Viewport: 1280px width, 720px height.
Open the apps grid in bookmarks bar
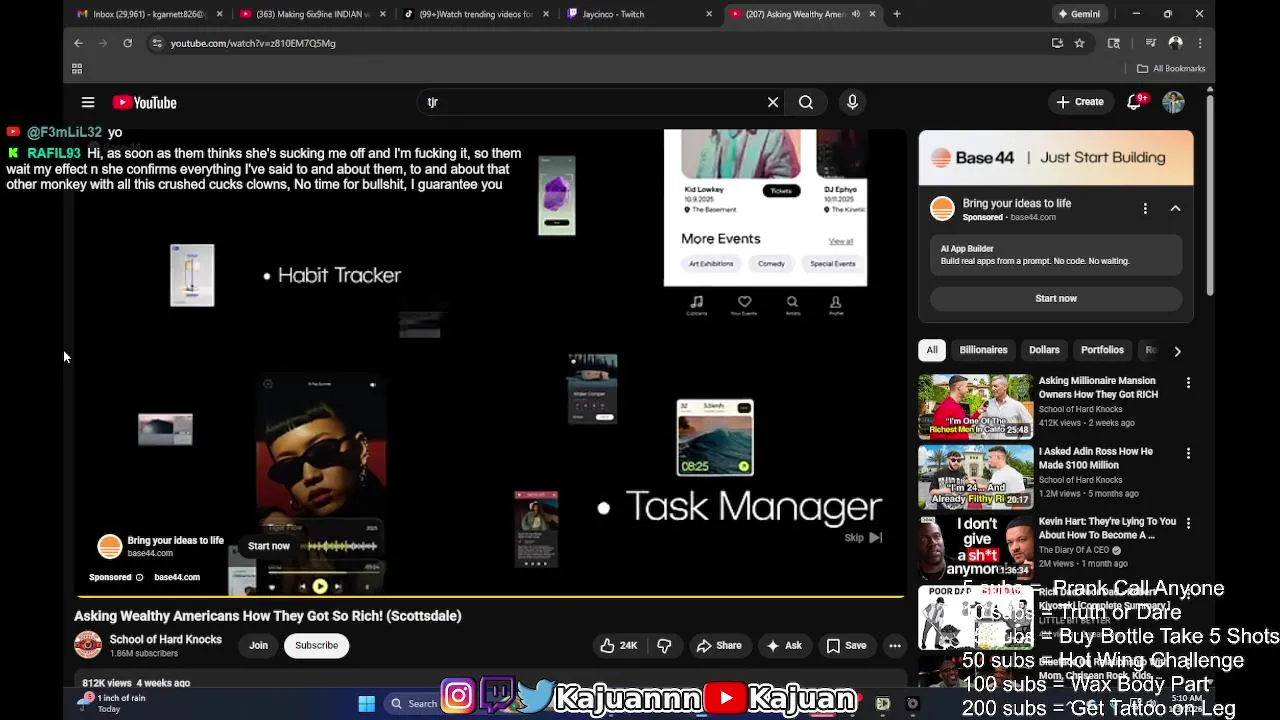(77, 68)
